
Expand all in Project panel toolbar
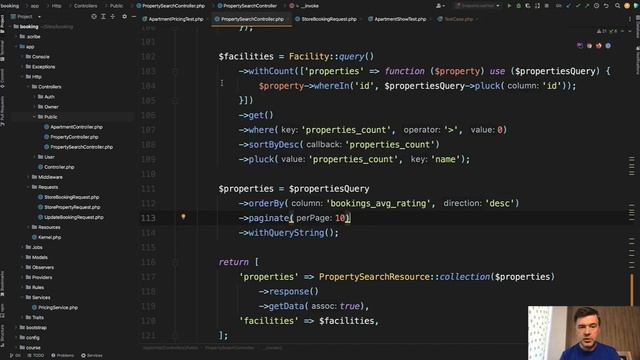103,16
